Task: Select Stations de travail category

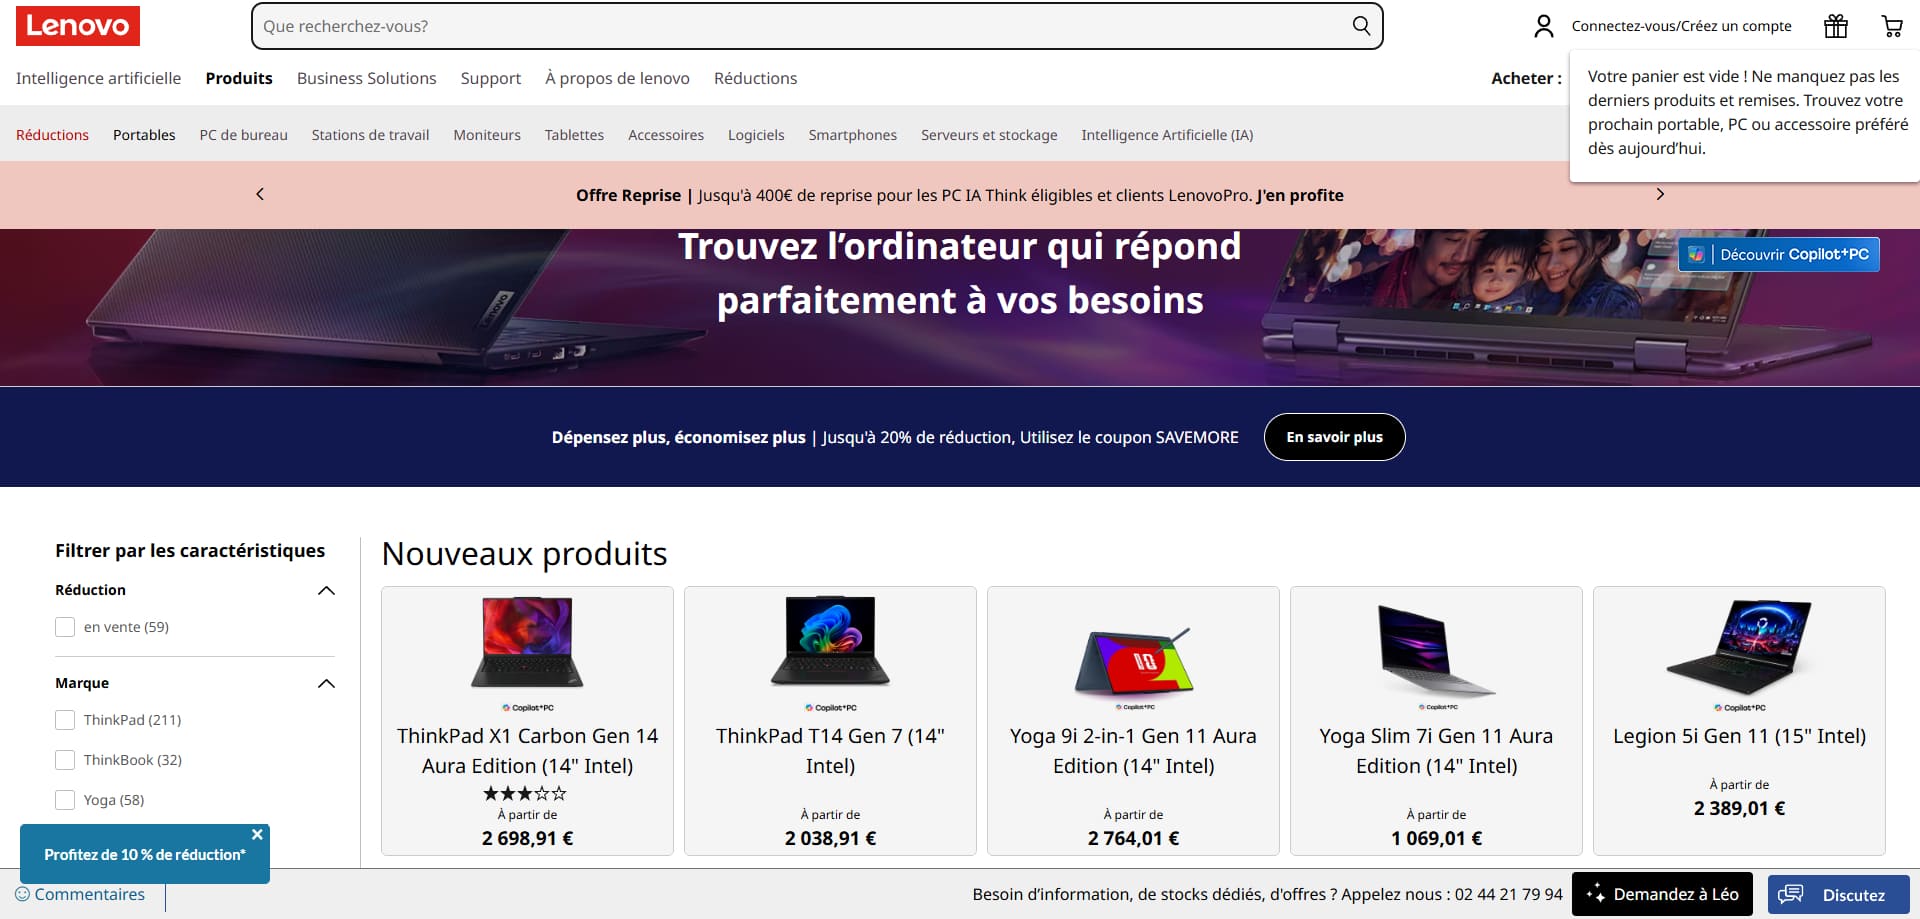Action: pyautogui.click(x=370, y=135)
